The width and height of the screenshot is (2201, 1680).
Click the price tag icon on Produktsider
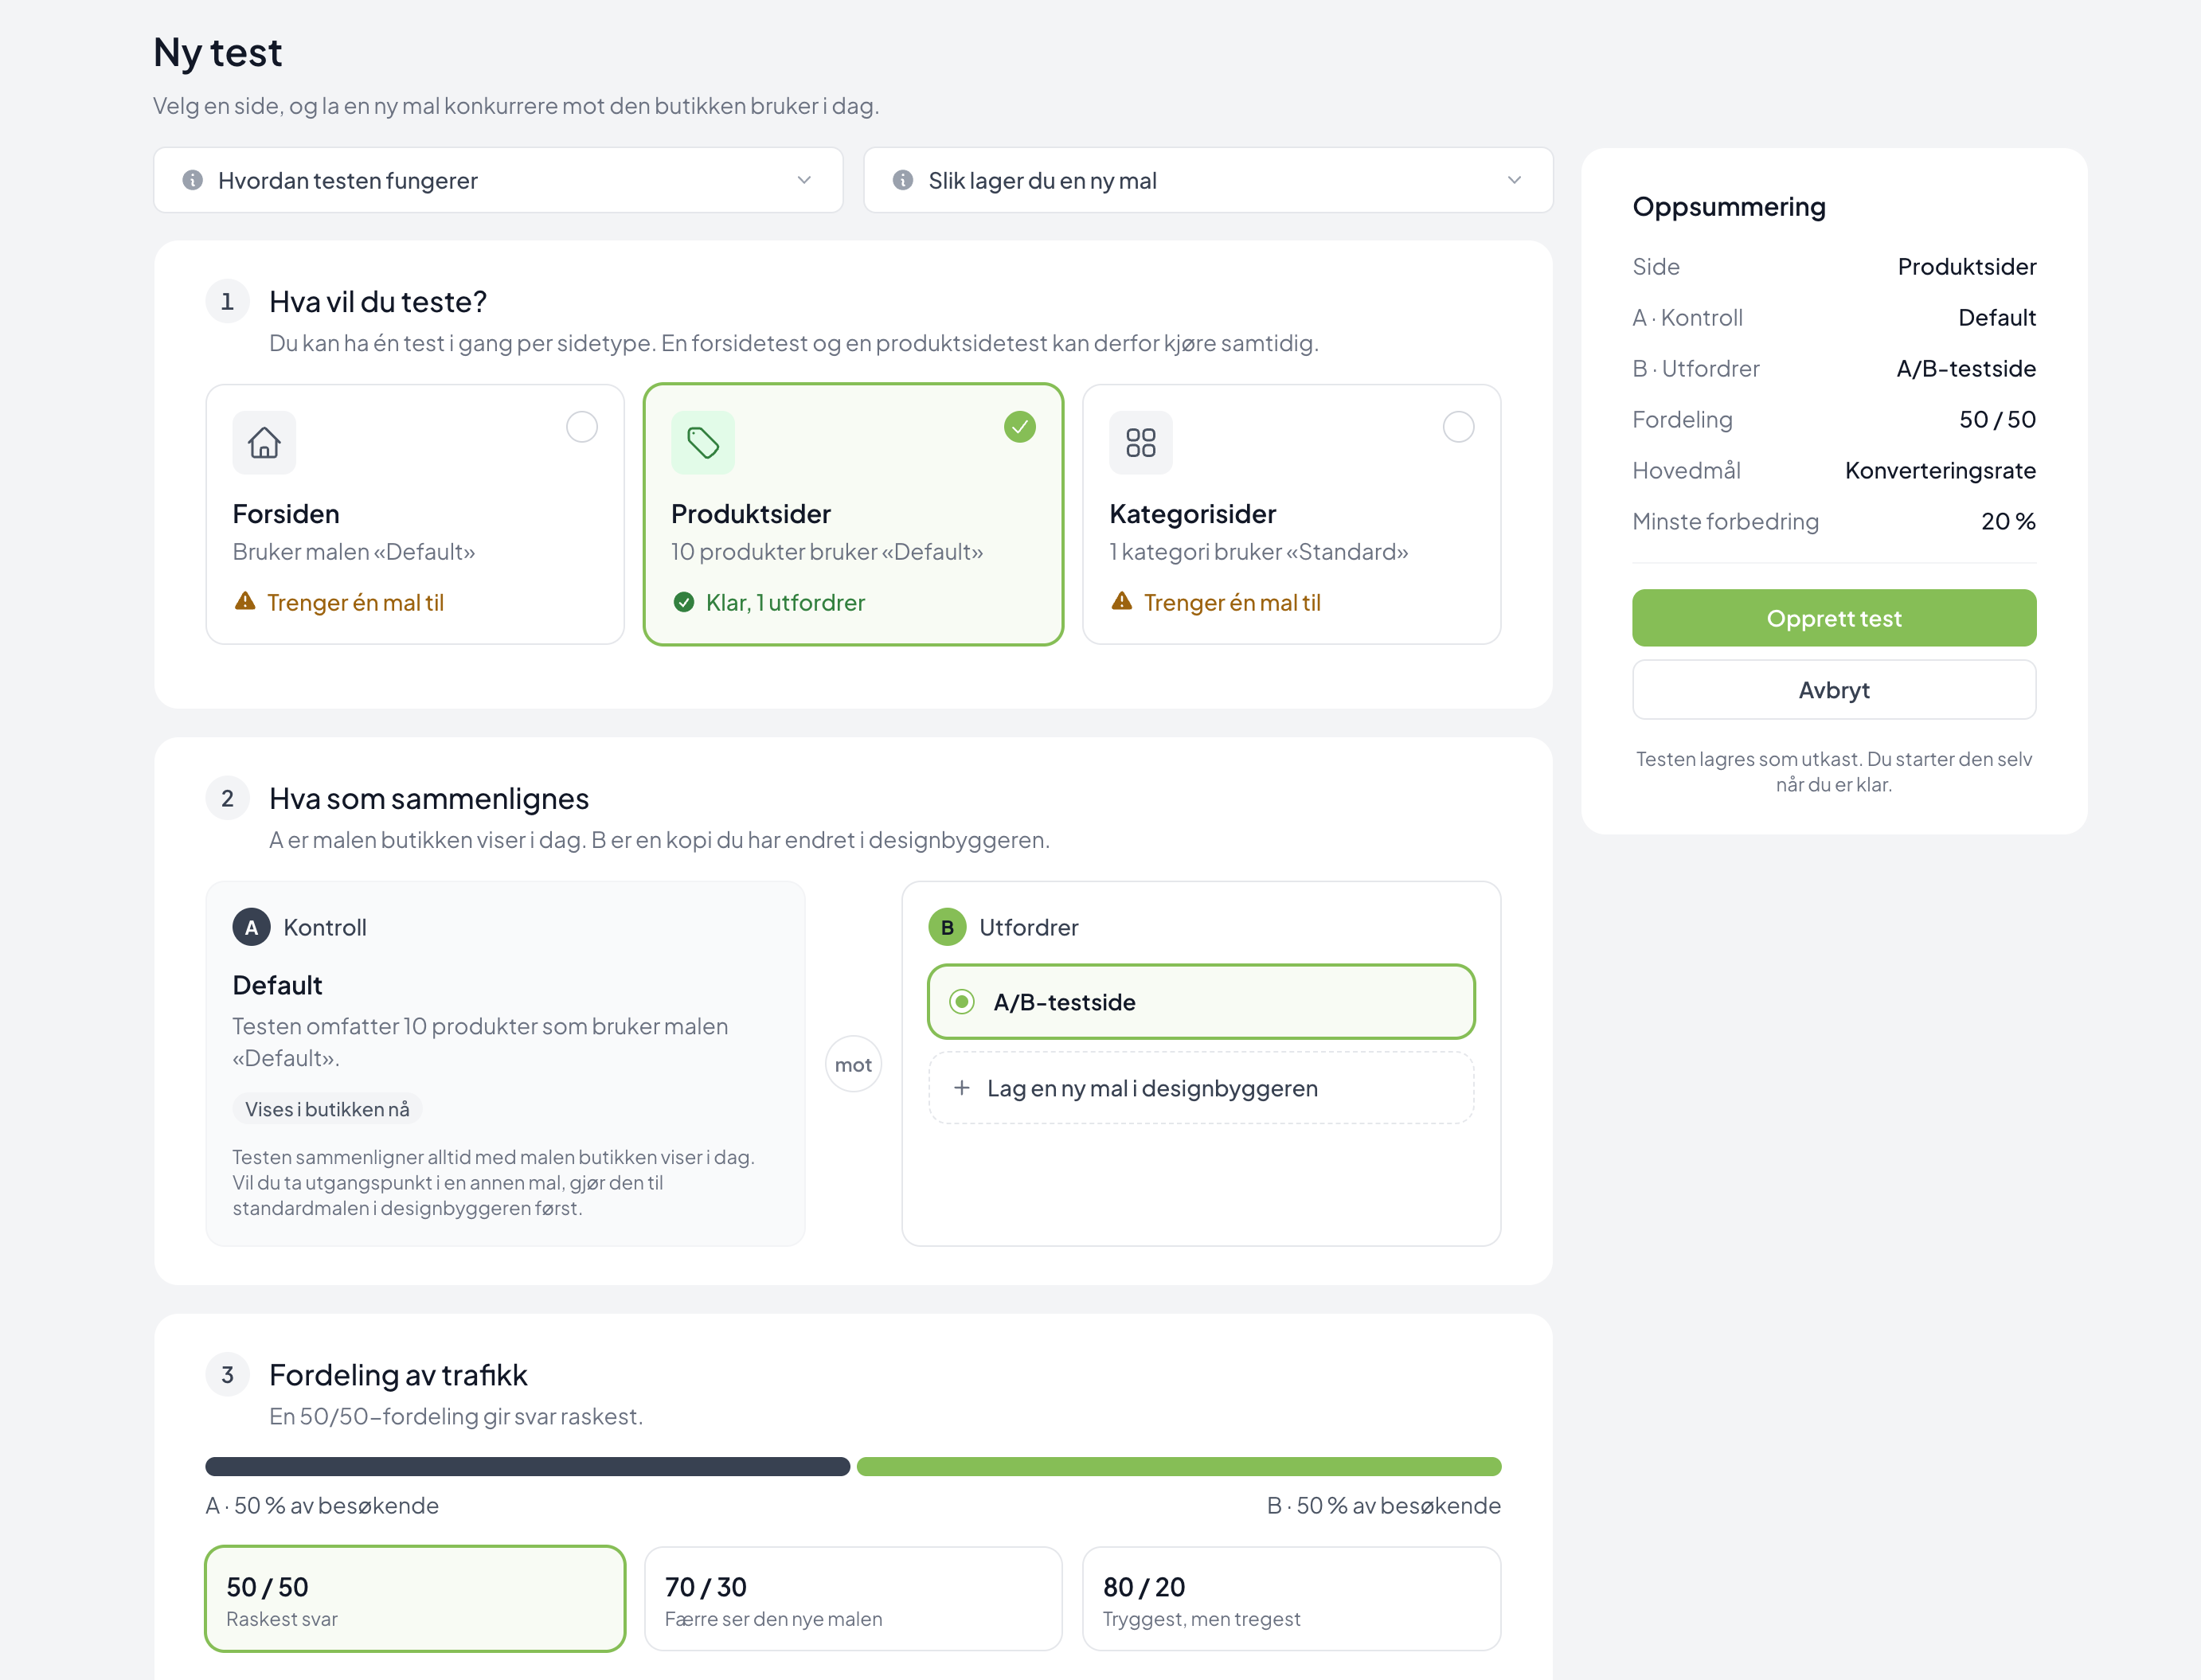(703, 442)
